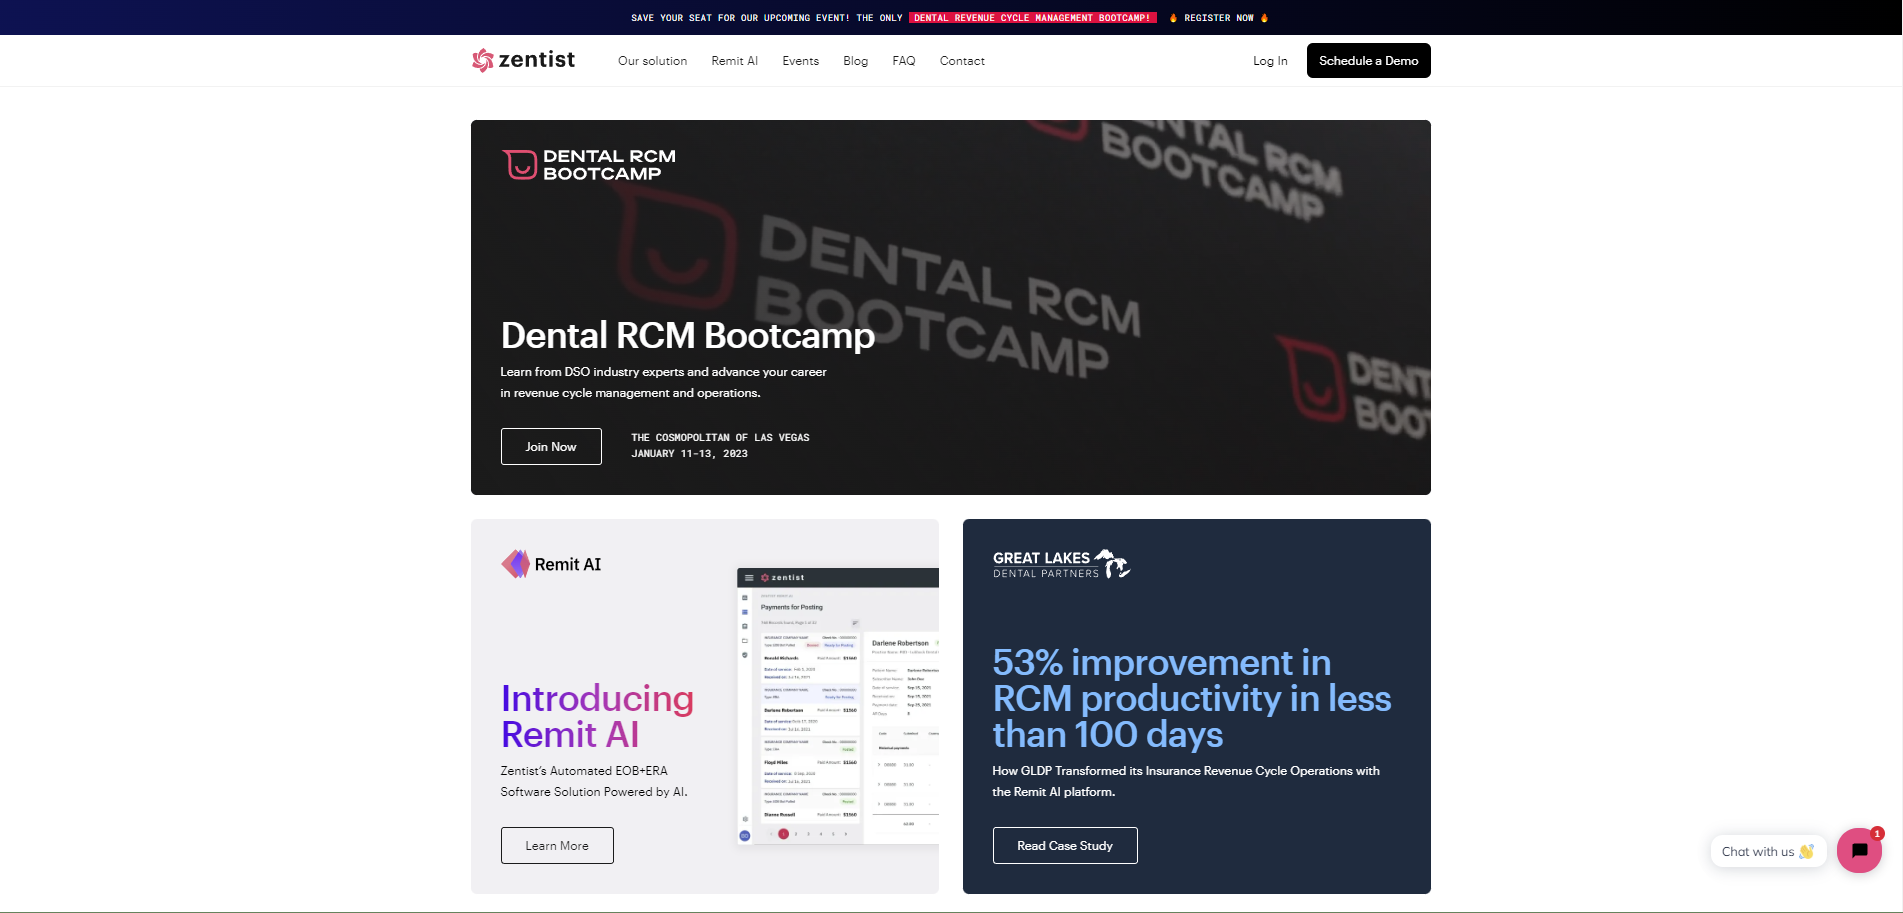Click the Dental RCM Bootcamp heading

coord(688,335)
